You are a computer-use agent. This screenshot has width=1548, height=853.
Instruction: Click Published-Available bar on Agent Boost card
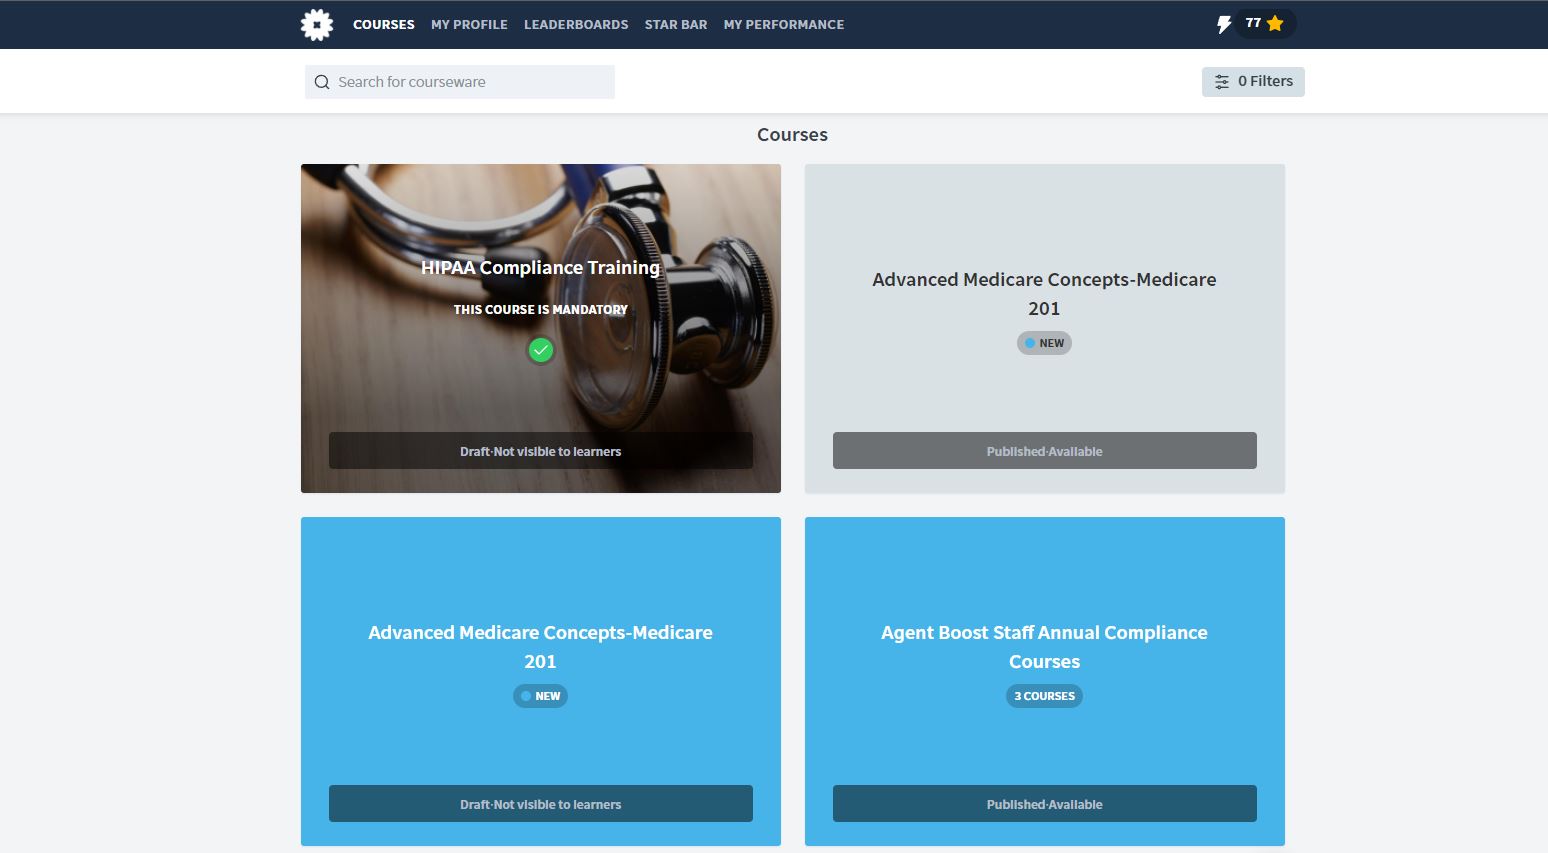tap(1045, 804)
